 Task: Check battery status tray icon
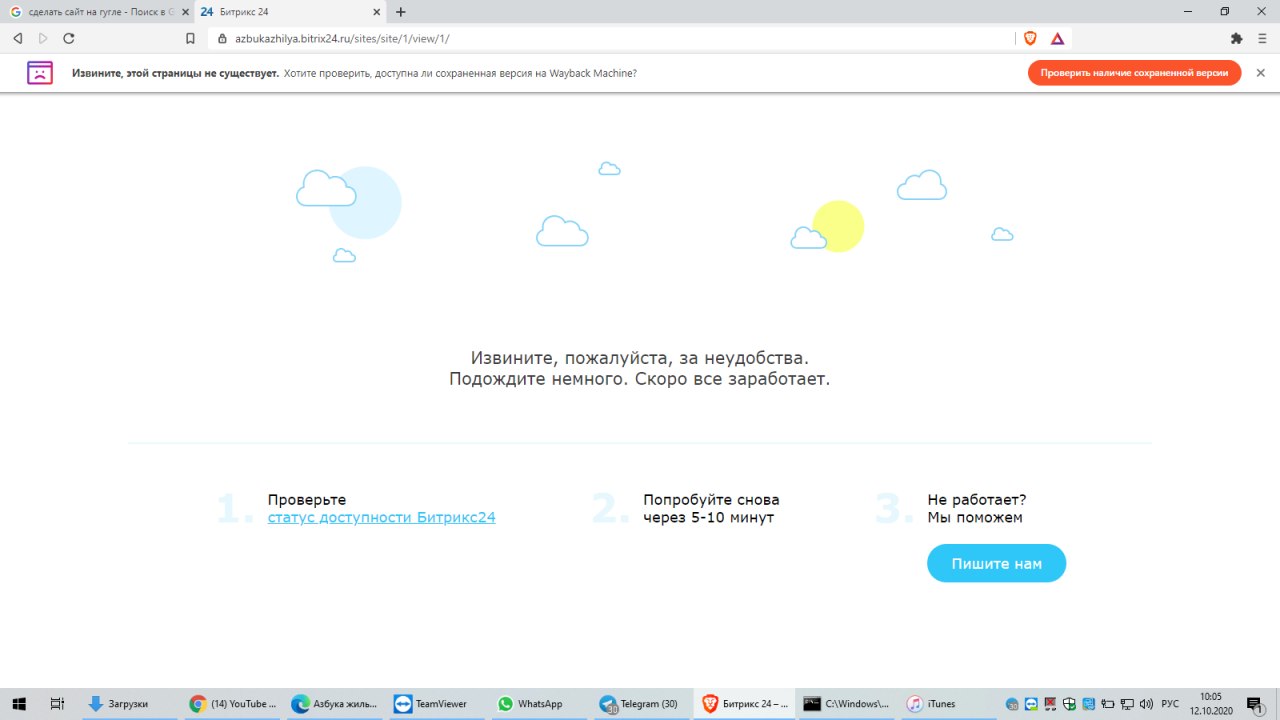[1107, 704]
